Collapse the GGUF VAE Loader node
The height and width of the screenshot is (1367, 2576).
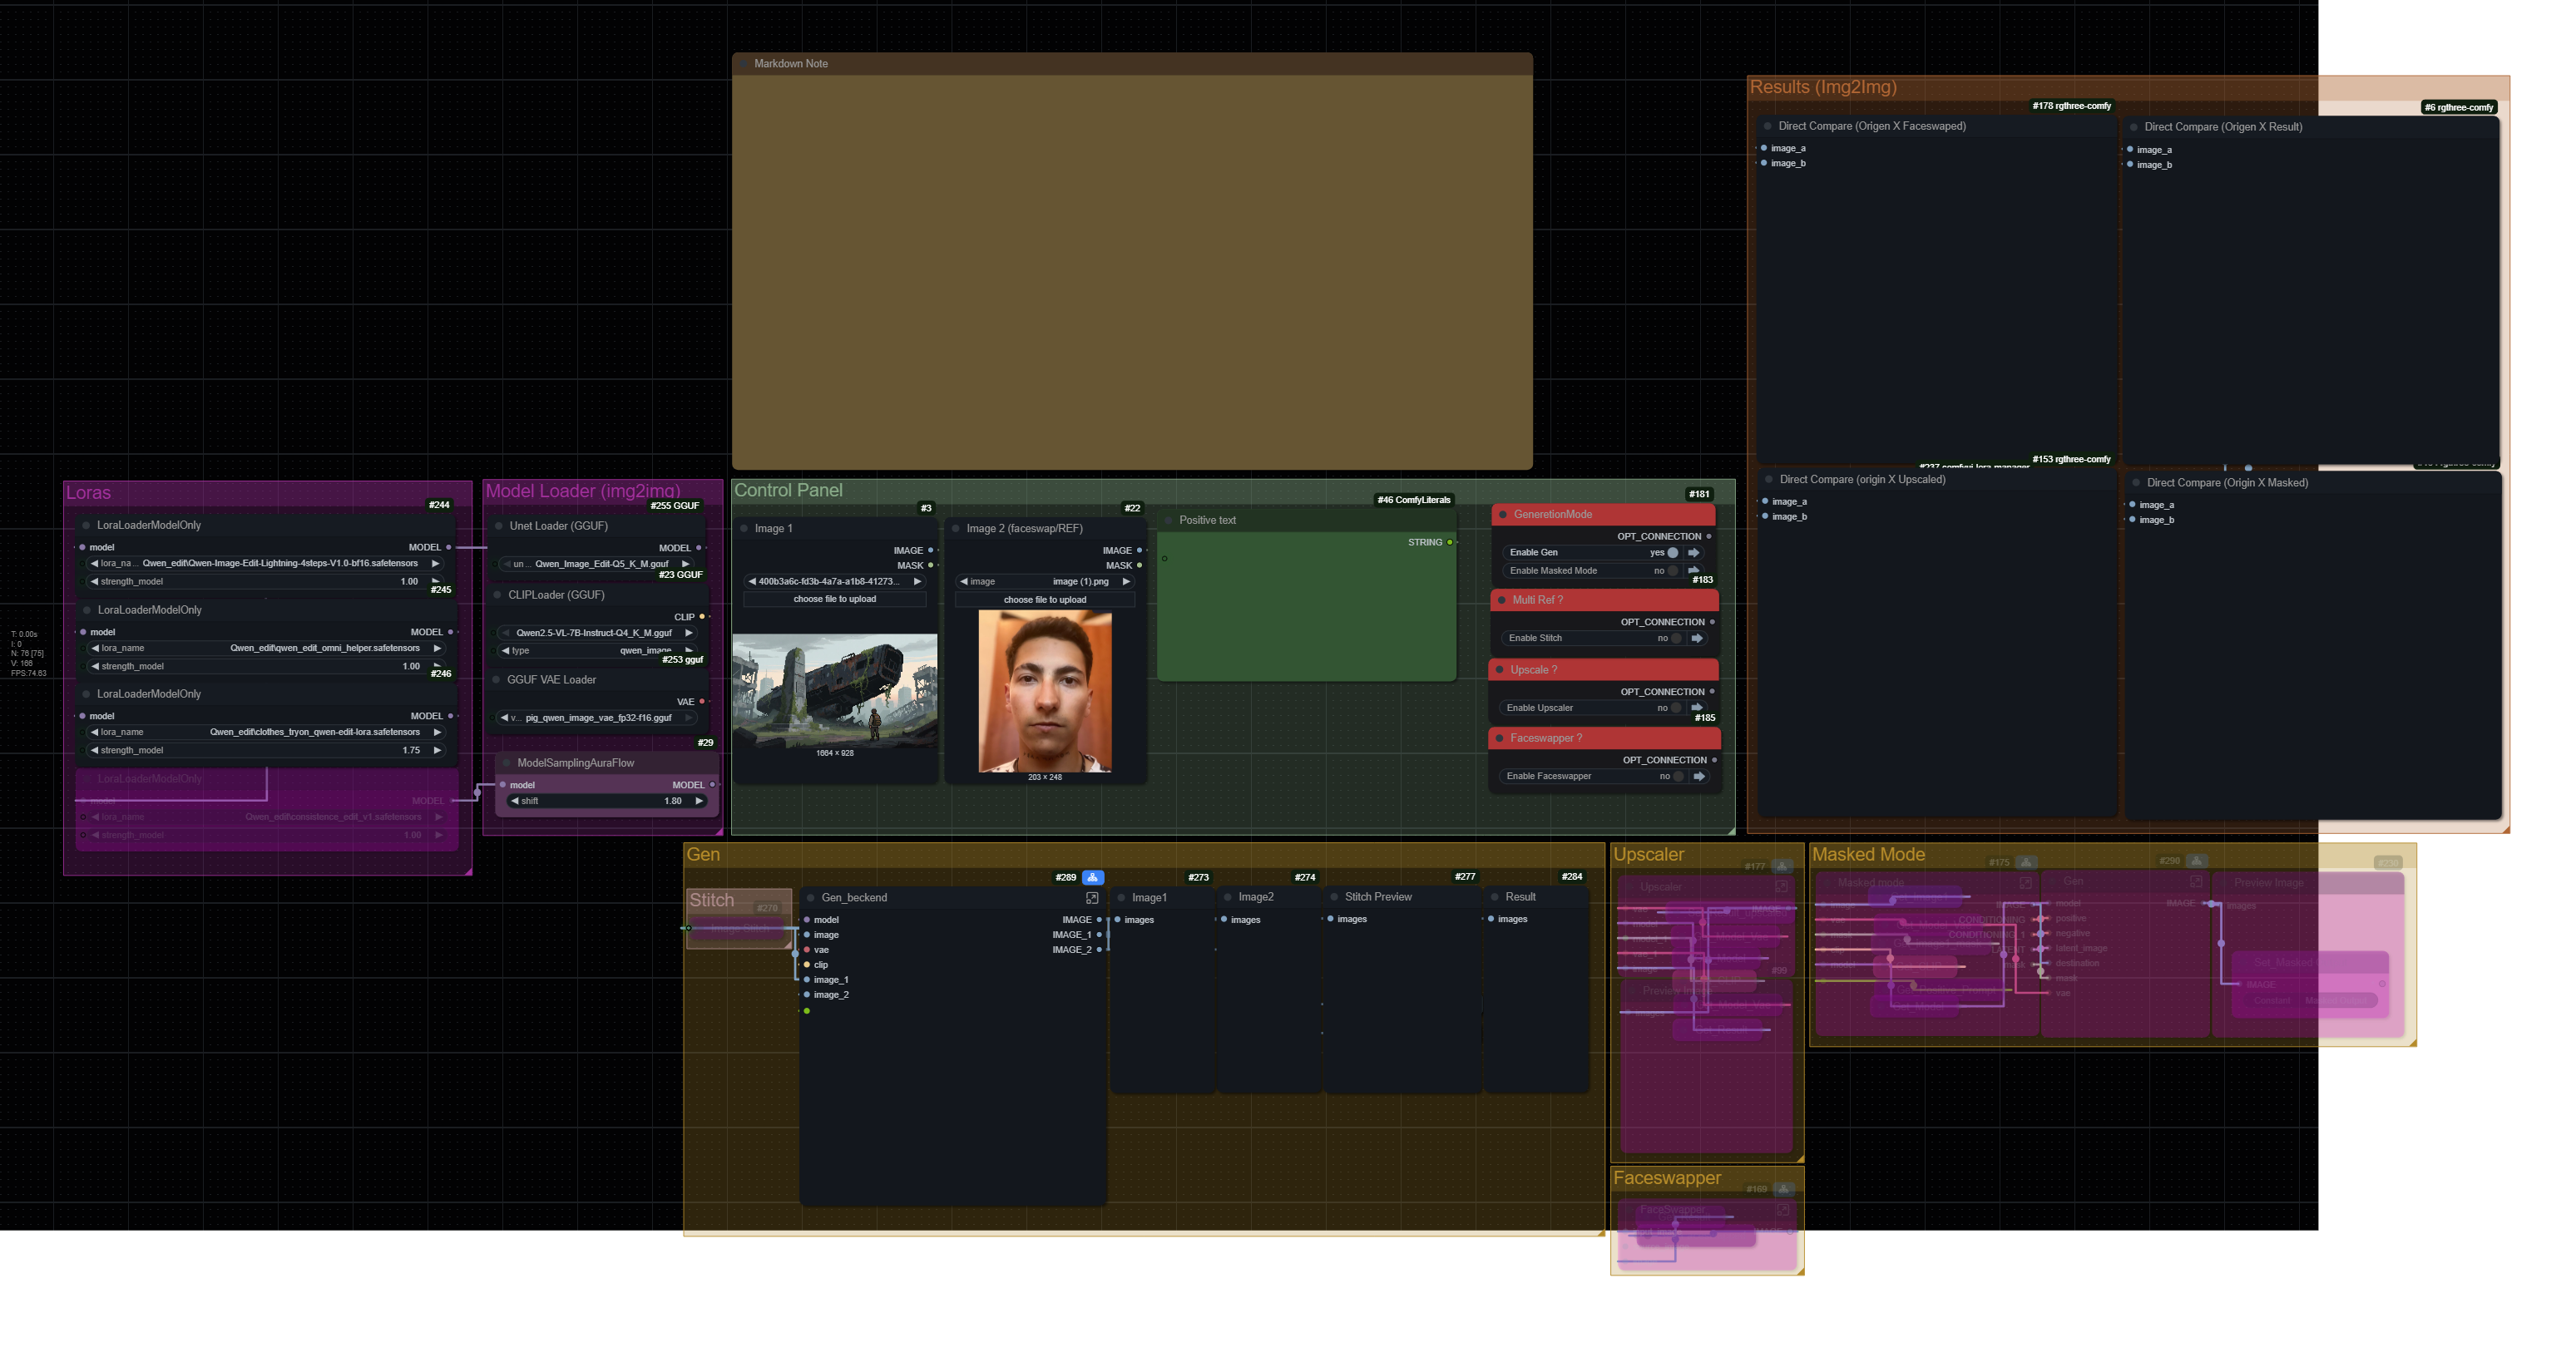coord(496,680)
